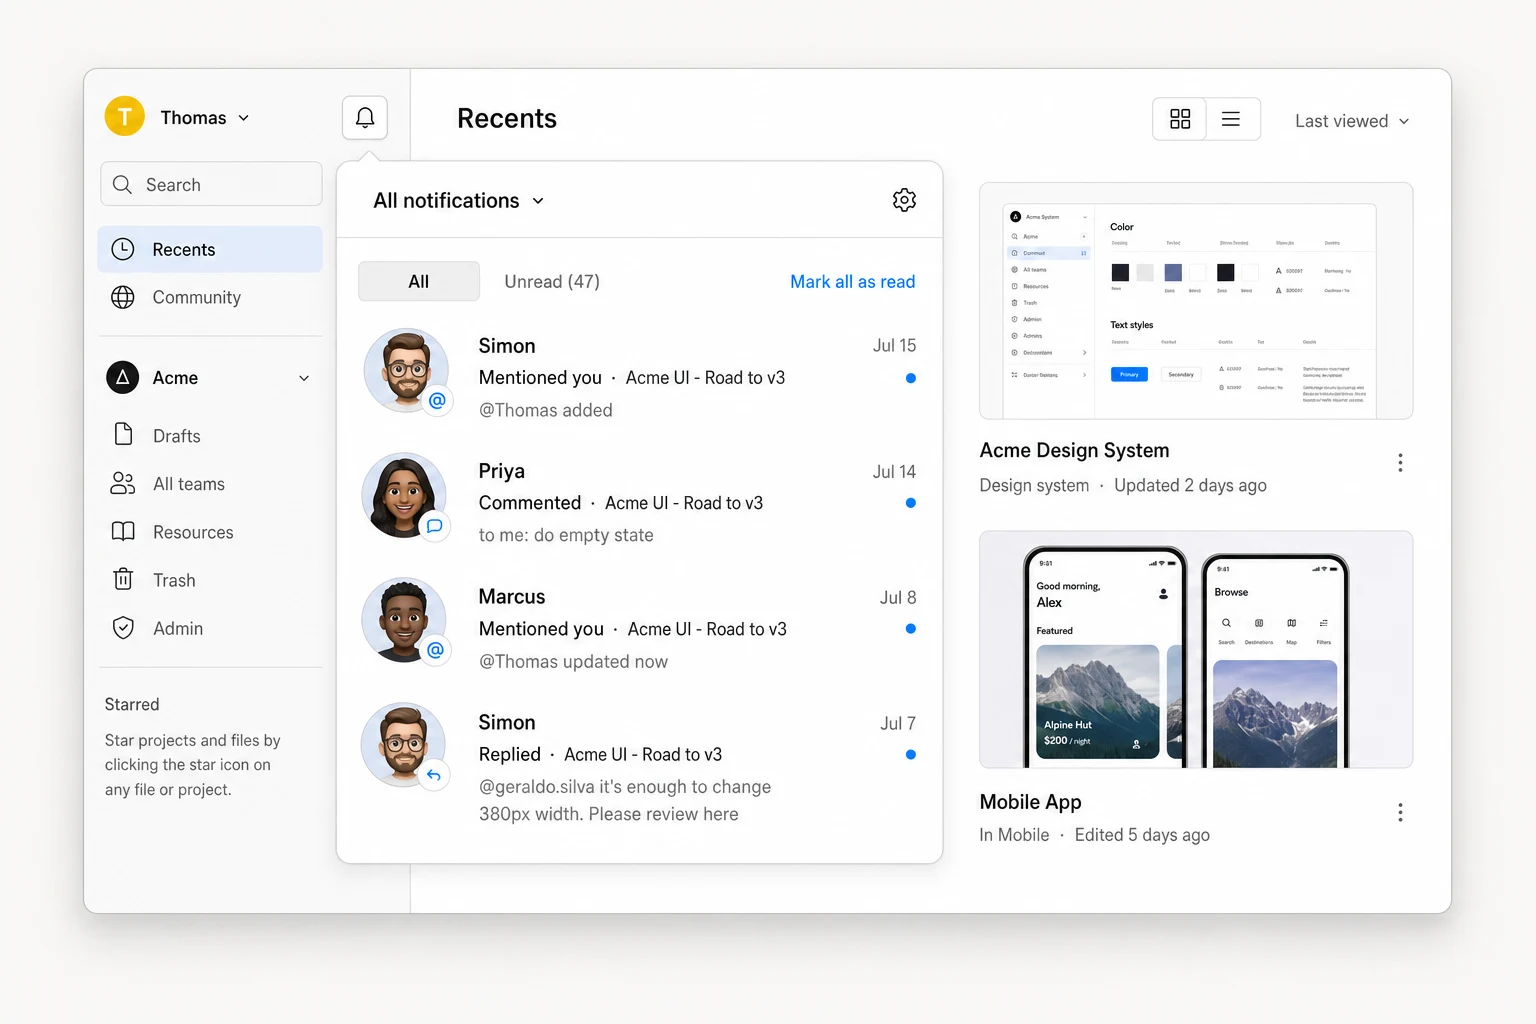Switch to grid view layout
This screenshot has height=1024, width=1536.
point(1180,119)
